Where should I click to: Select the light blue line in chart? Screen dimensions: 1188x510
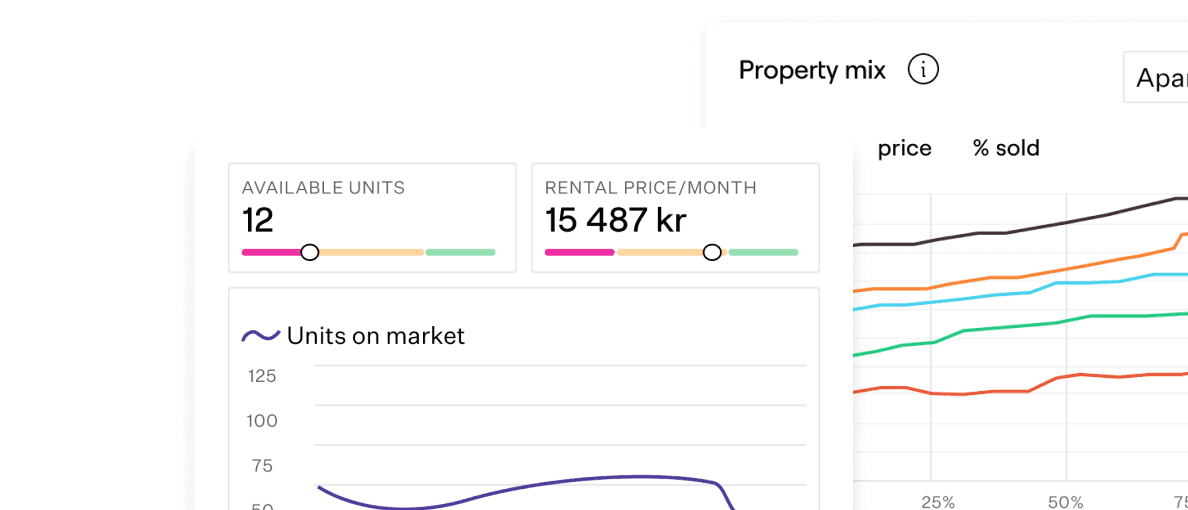click(x=1000, y=295)
